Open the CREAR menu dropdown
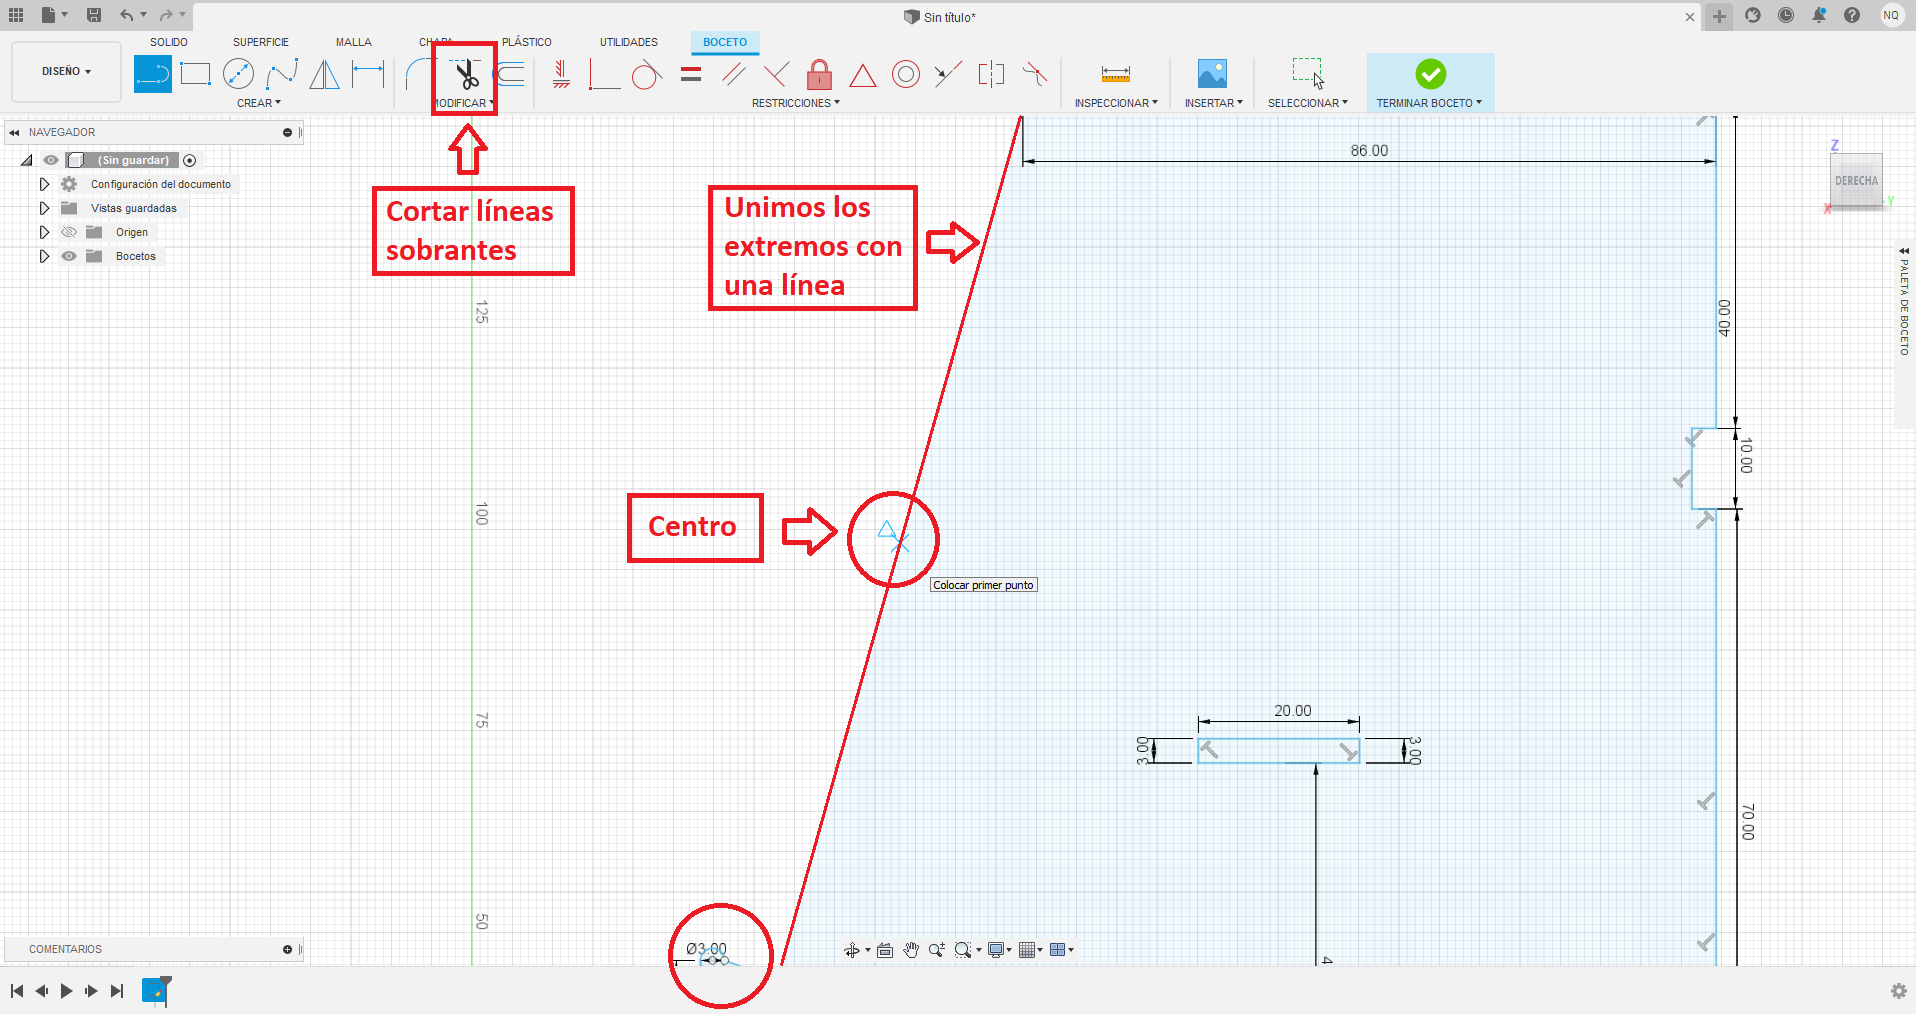Viewport: 1916px width, 1014px height. 259,103
